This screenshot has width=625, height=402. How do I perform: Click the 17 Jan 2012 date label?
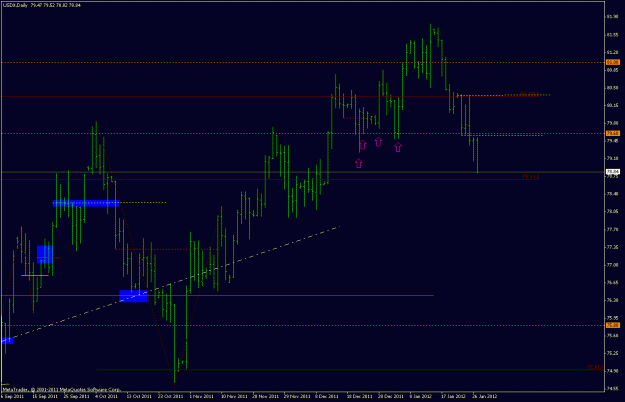pyautogui.click(x=453, y=396)
